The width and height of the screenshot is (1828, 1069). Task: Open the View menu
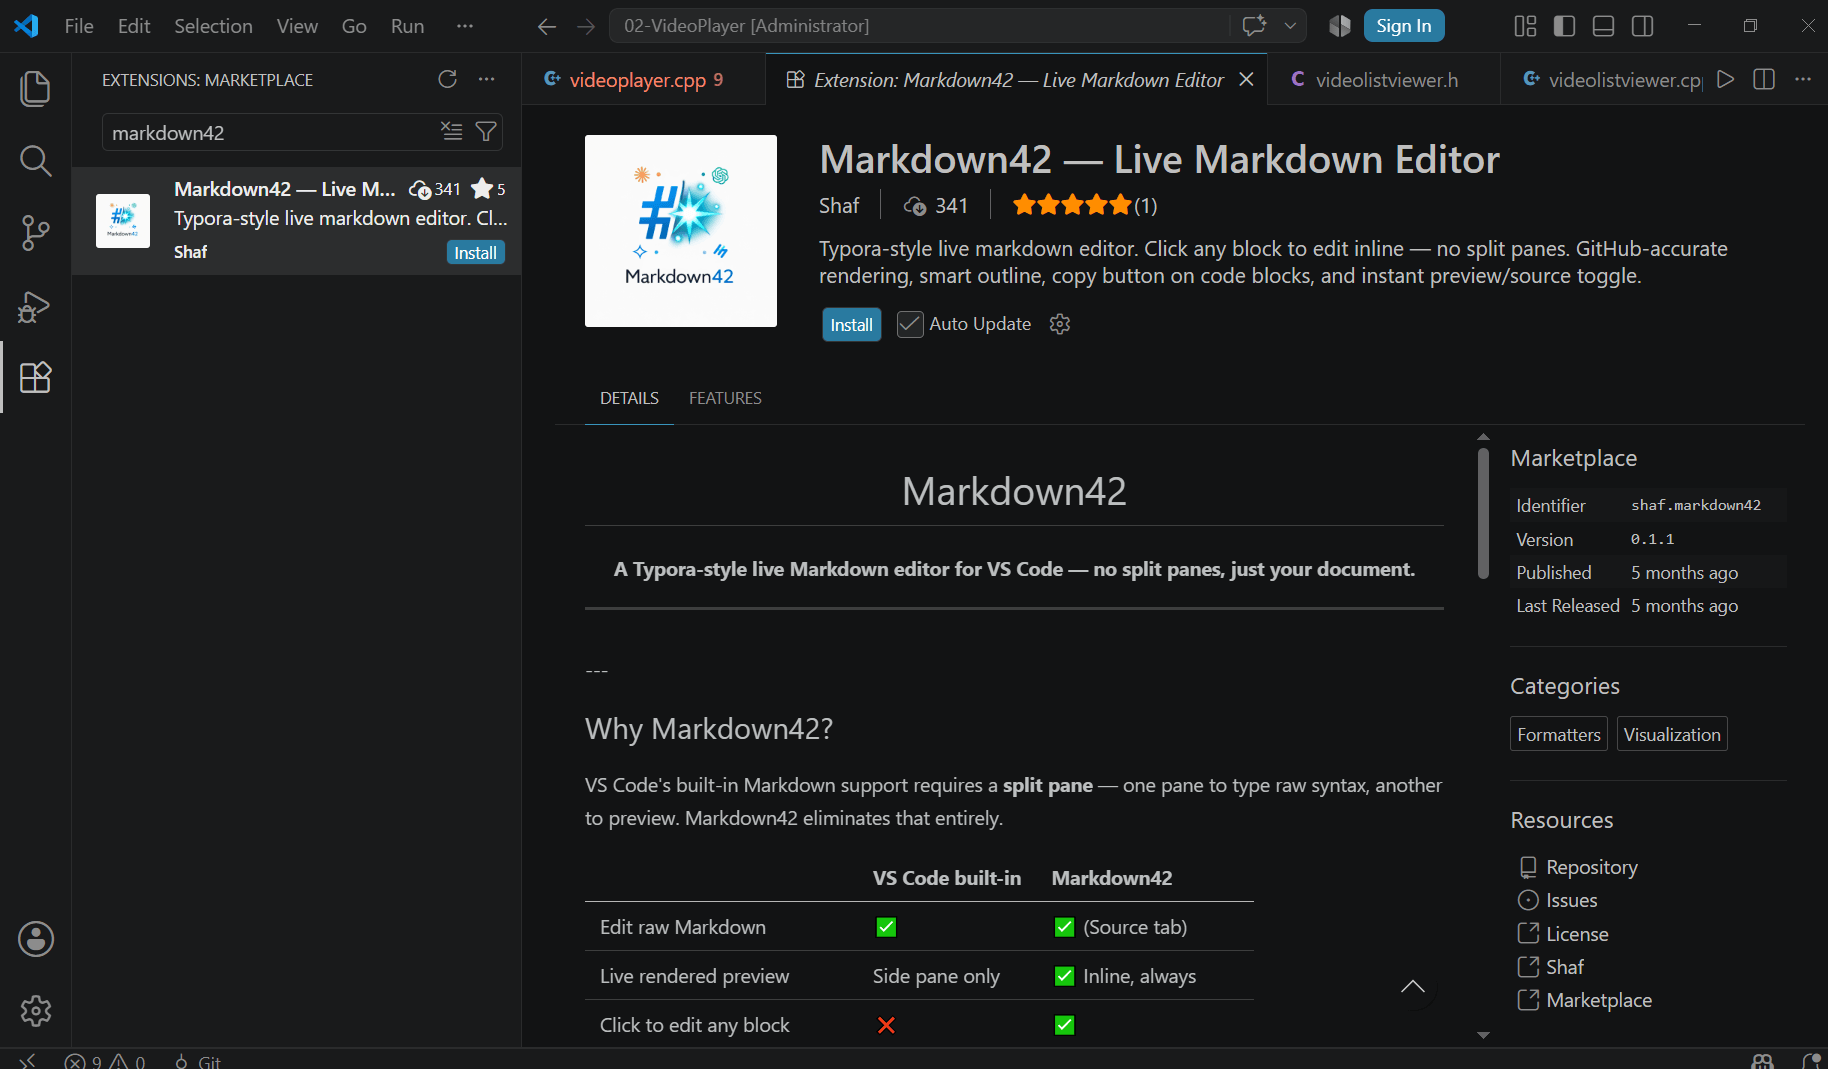click(297, 26)
